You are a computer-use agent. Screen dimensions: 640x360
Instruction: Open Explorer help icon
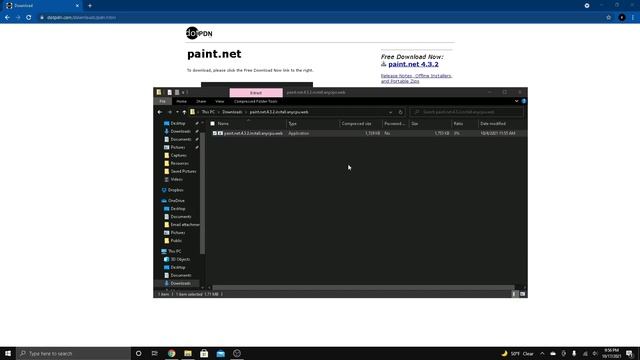point(523,101)
